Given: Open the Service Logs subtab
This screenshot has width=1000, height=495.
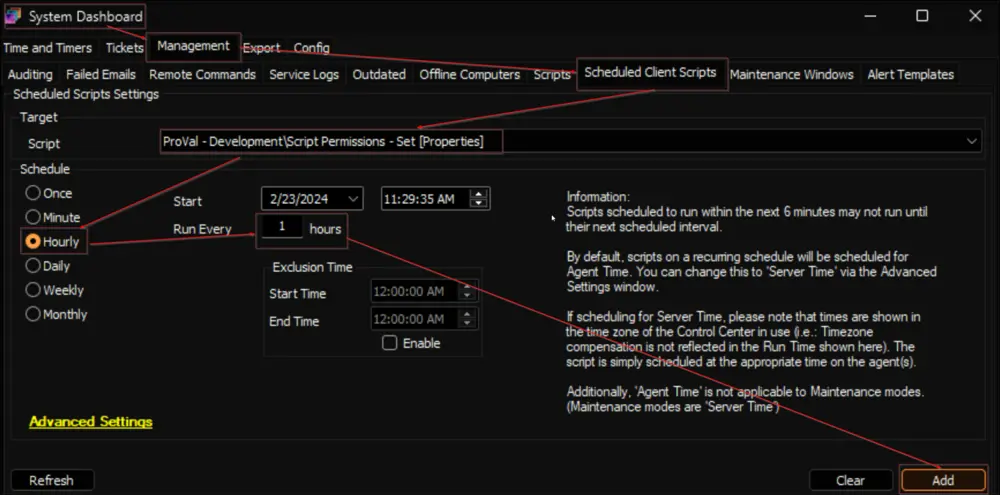Looking at the screenshot, I should click(304, 75).
